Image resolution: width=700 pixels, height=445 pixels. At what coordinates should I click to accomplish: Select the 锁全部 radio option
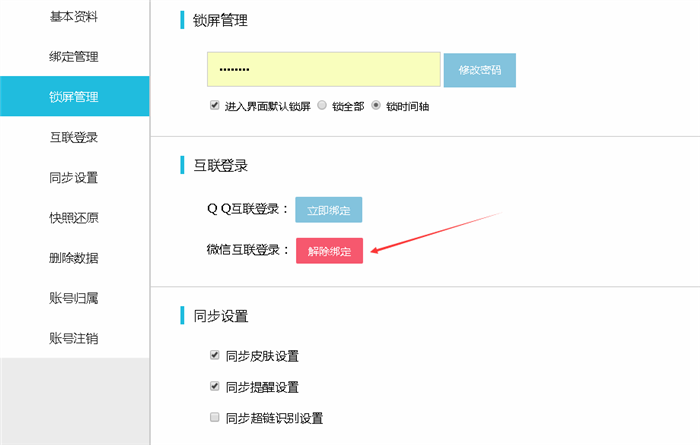(x=322, y=105)
